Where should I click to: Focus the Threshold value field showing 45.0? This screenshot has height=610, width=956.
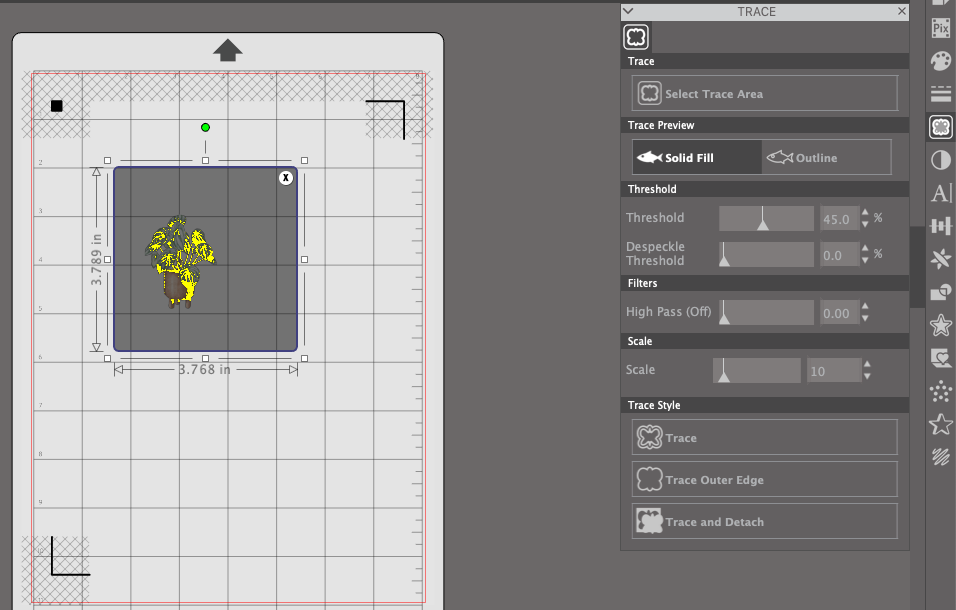click(839, 219)
